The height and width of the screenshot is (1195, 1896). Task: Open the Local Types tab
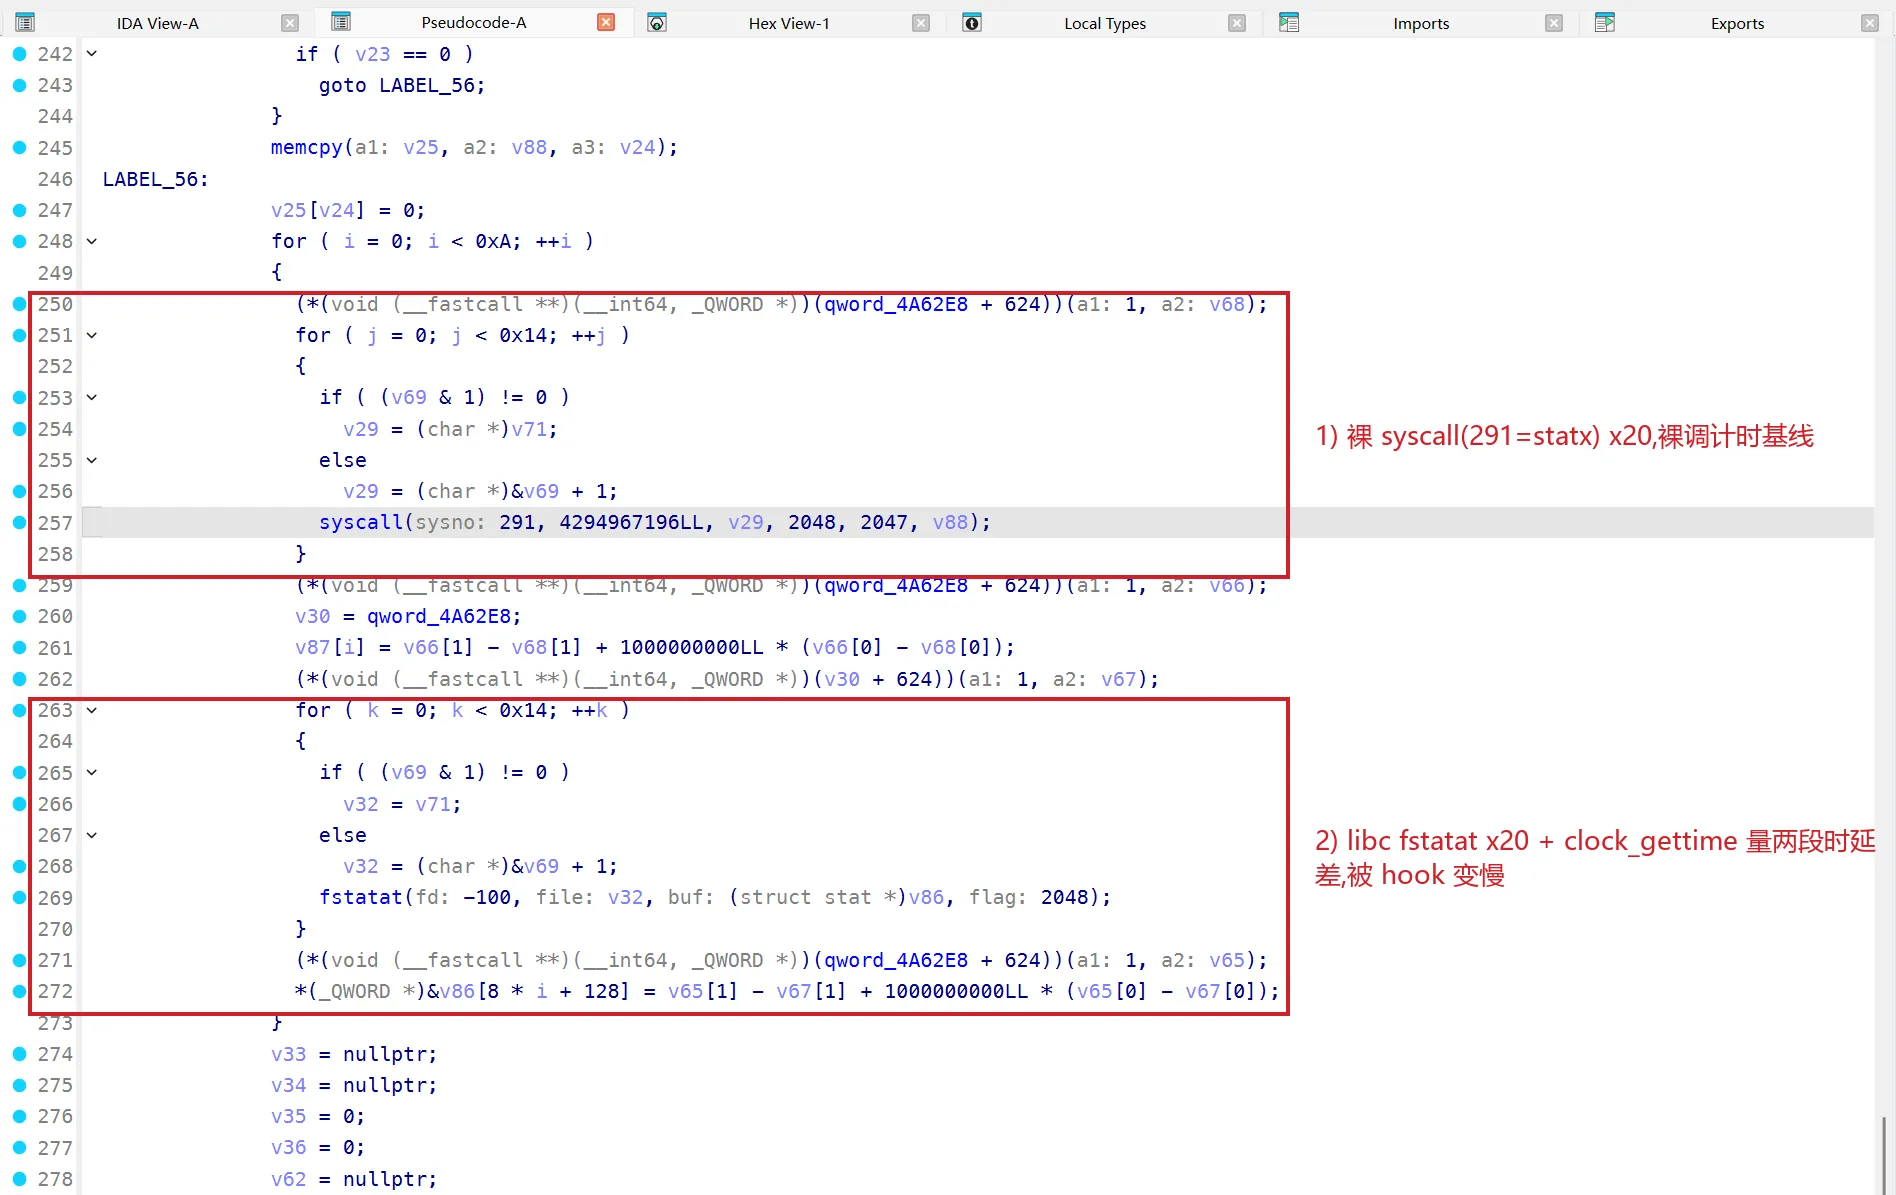(1105, 23)
